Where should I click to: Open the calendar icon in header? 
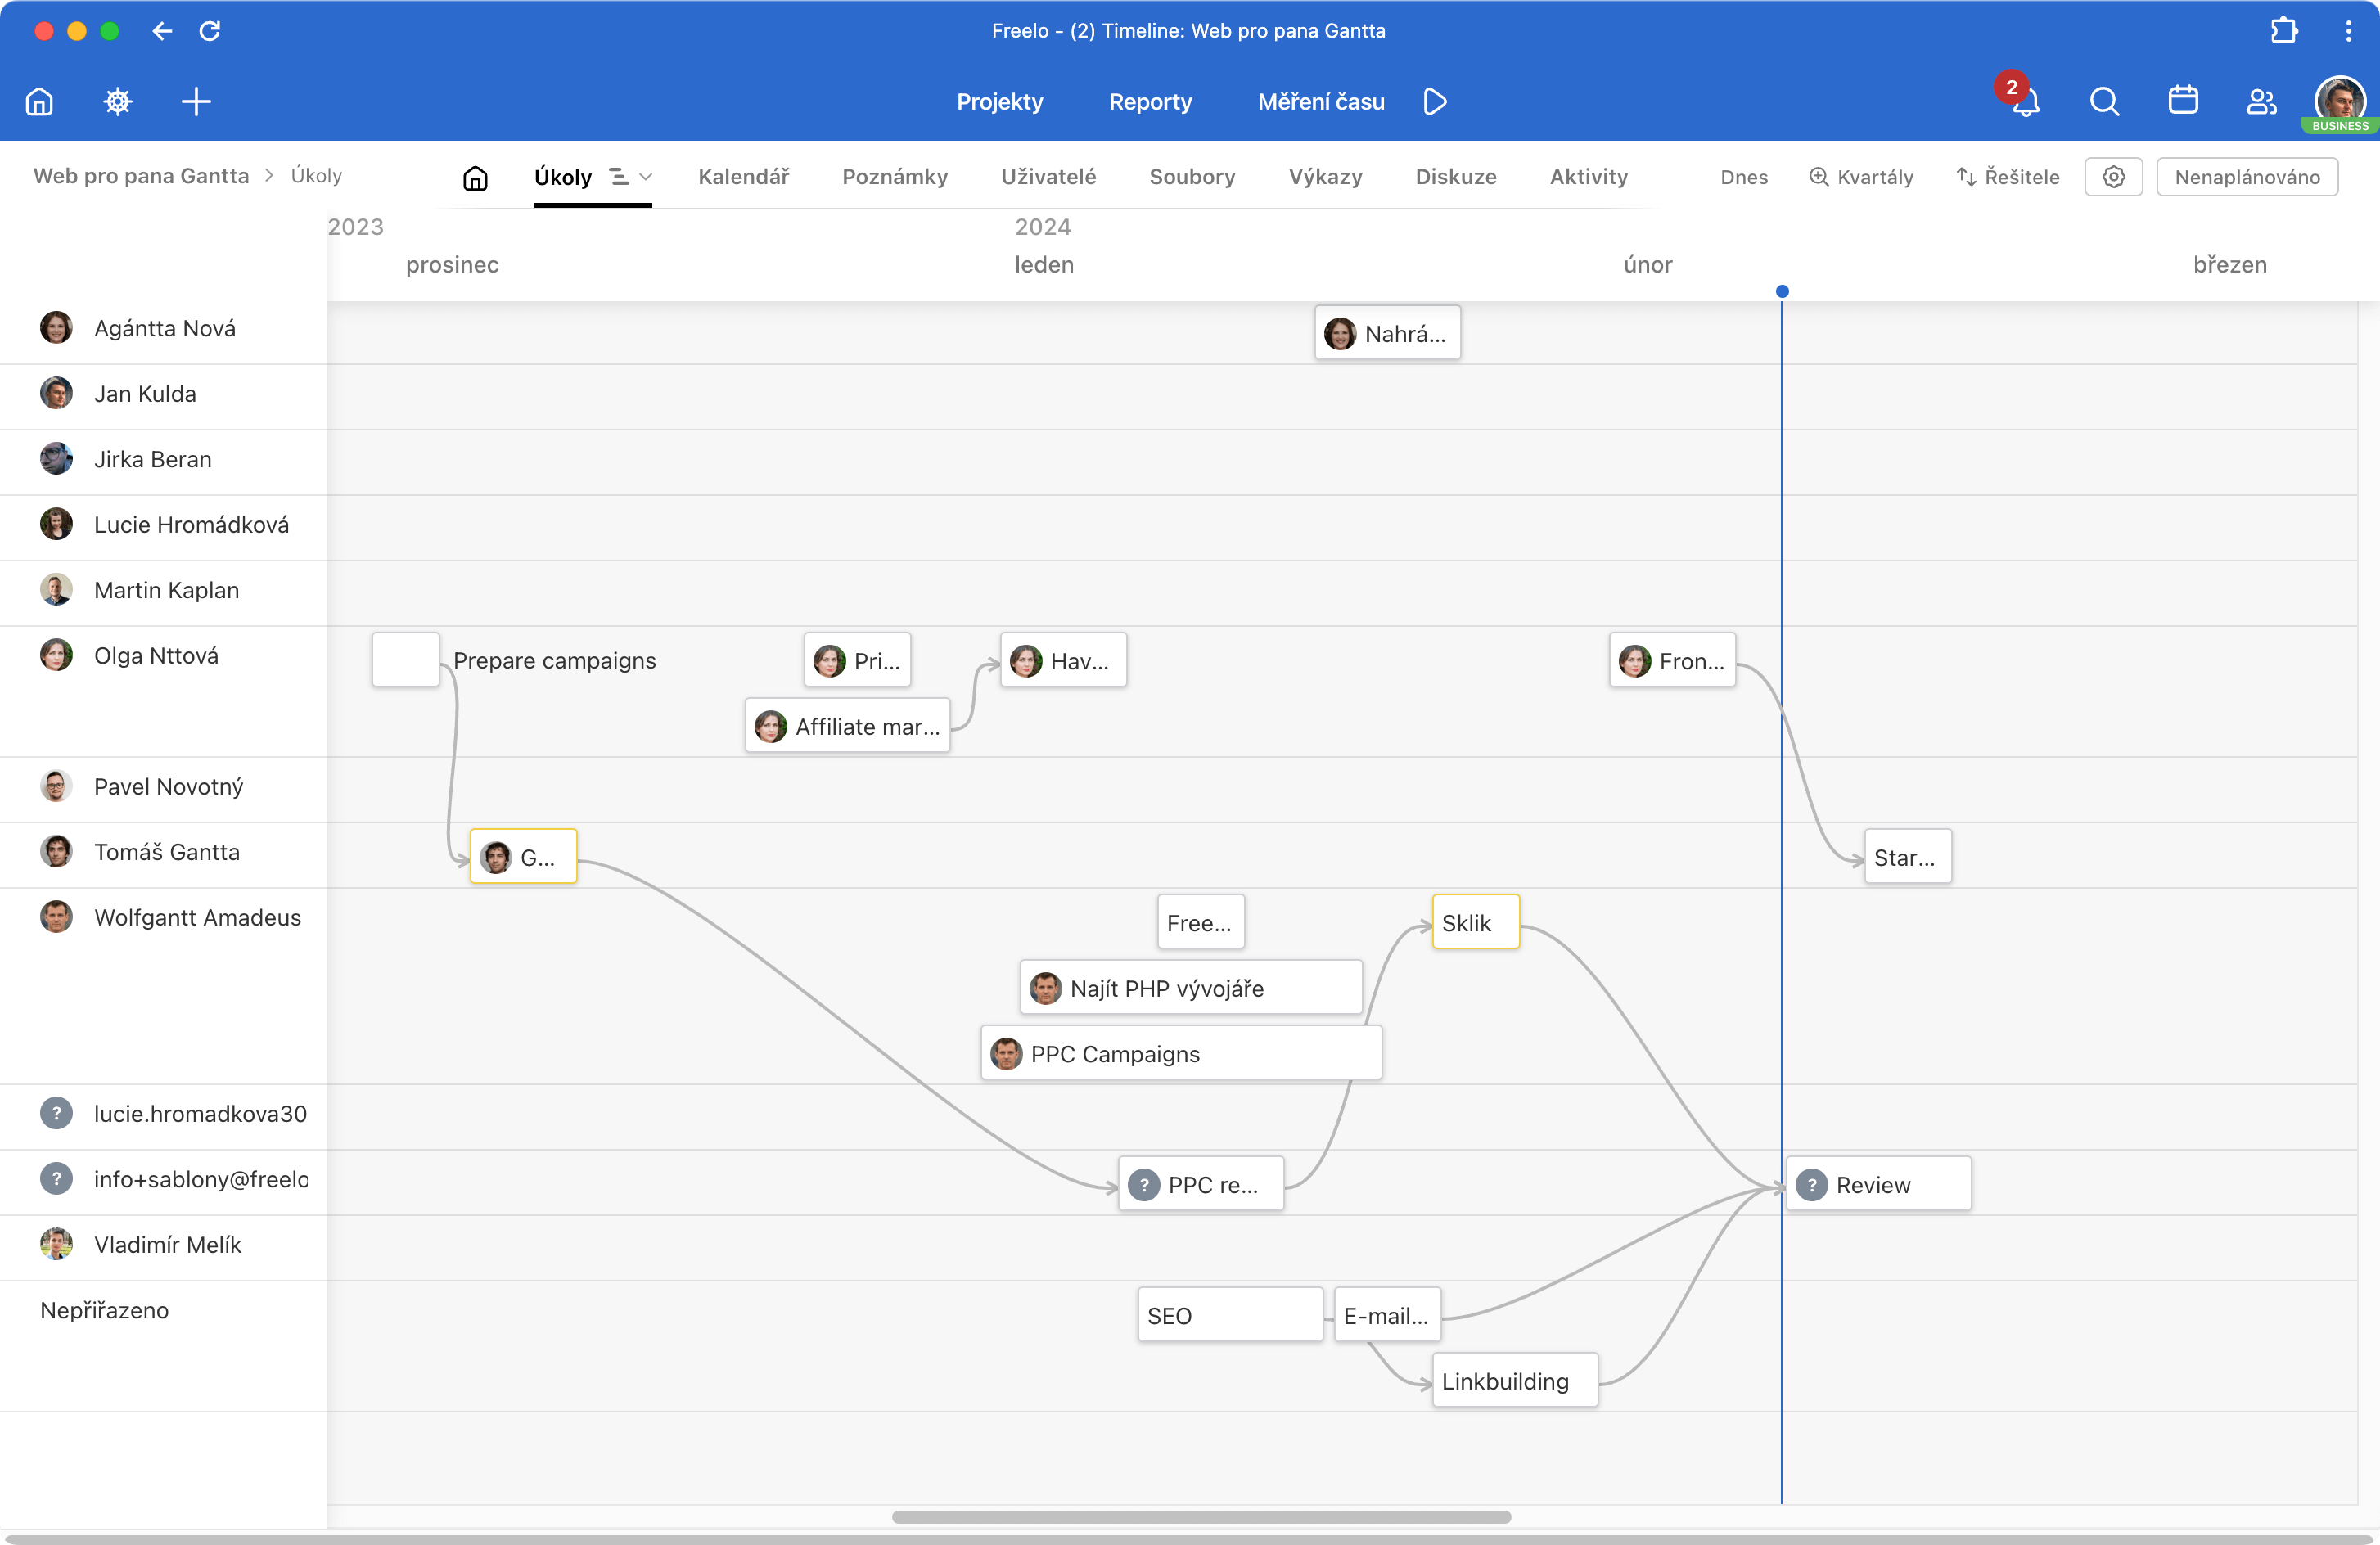[2183, 101]
